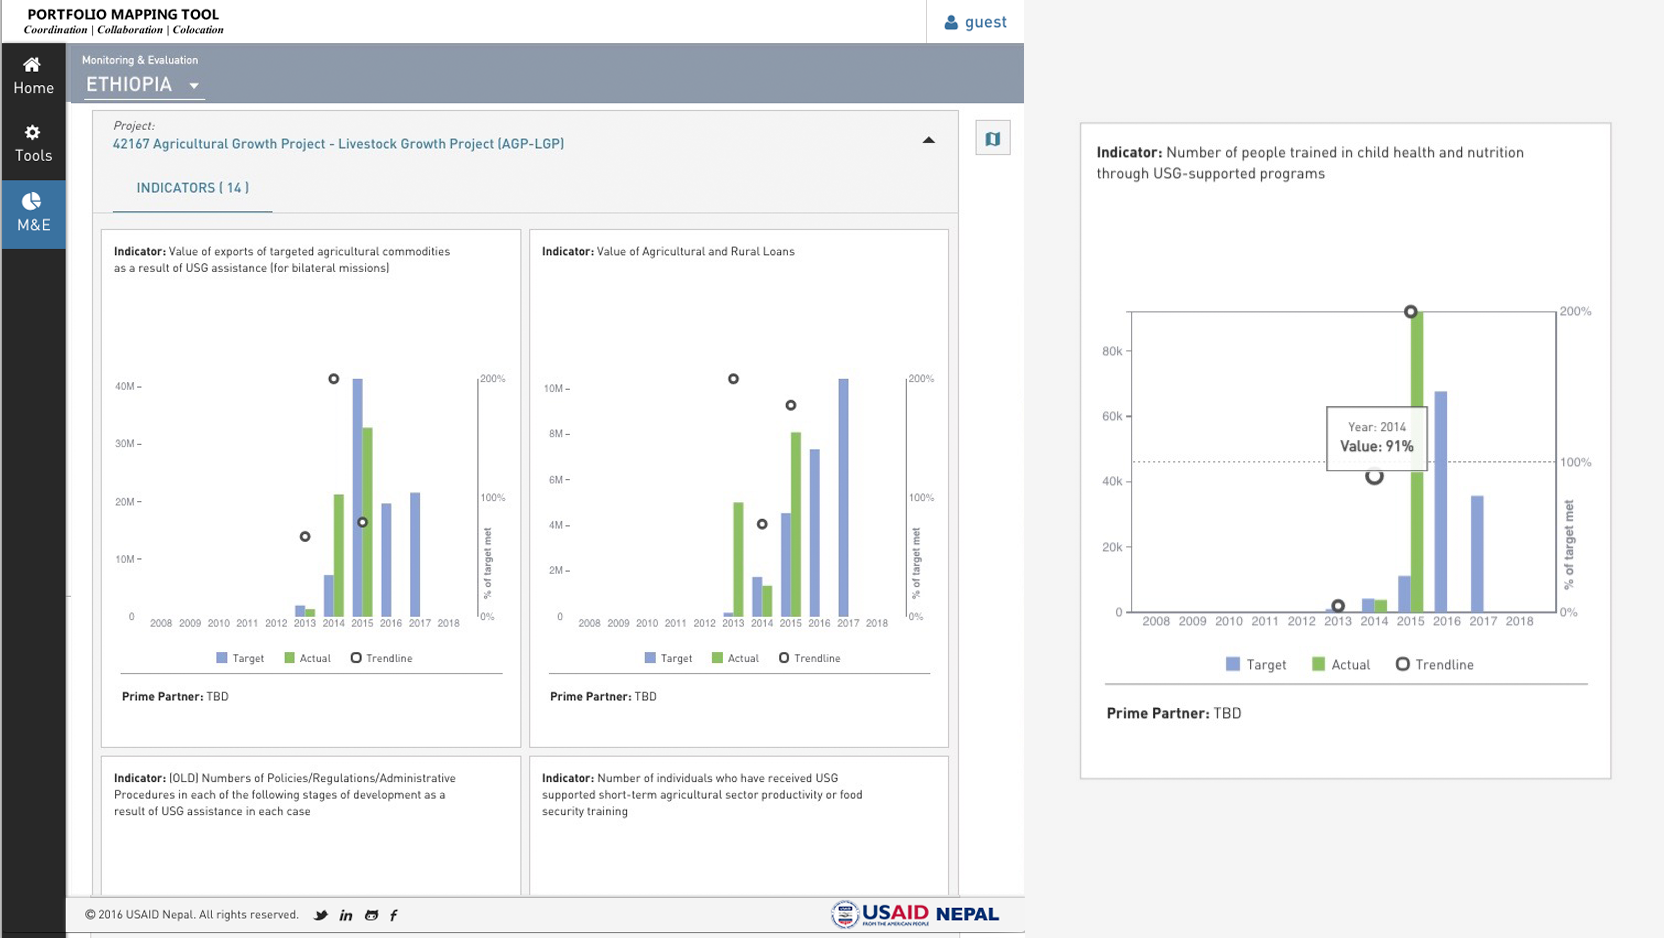Image resolution: width=1664 pixels, height=938 pixels.
Task: Open the Home sidebar item
Action: [33, 76]
